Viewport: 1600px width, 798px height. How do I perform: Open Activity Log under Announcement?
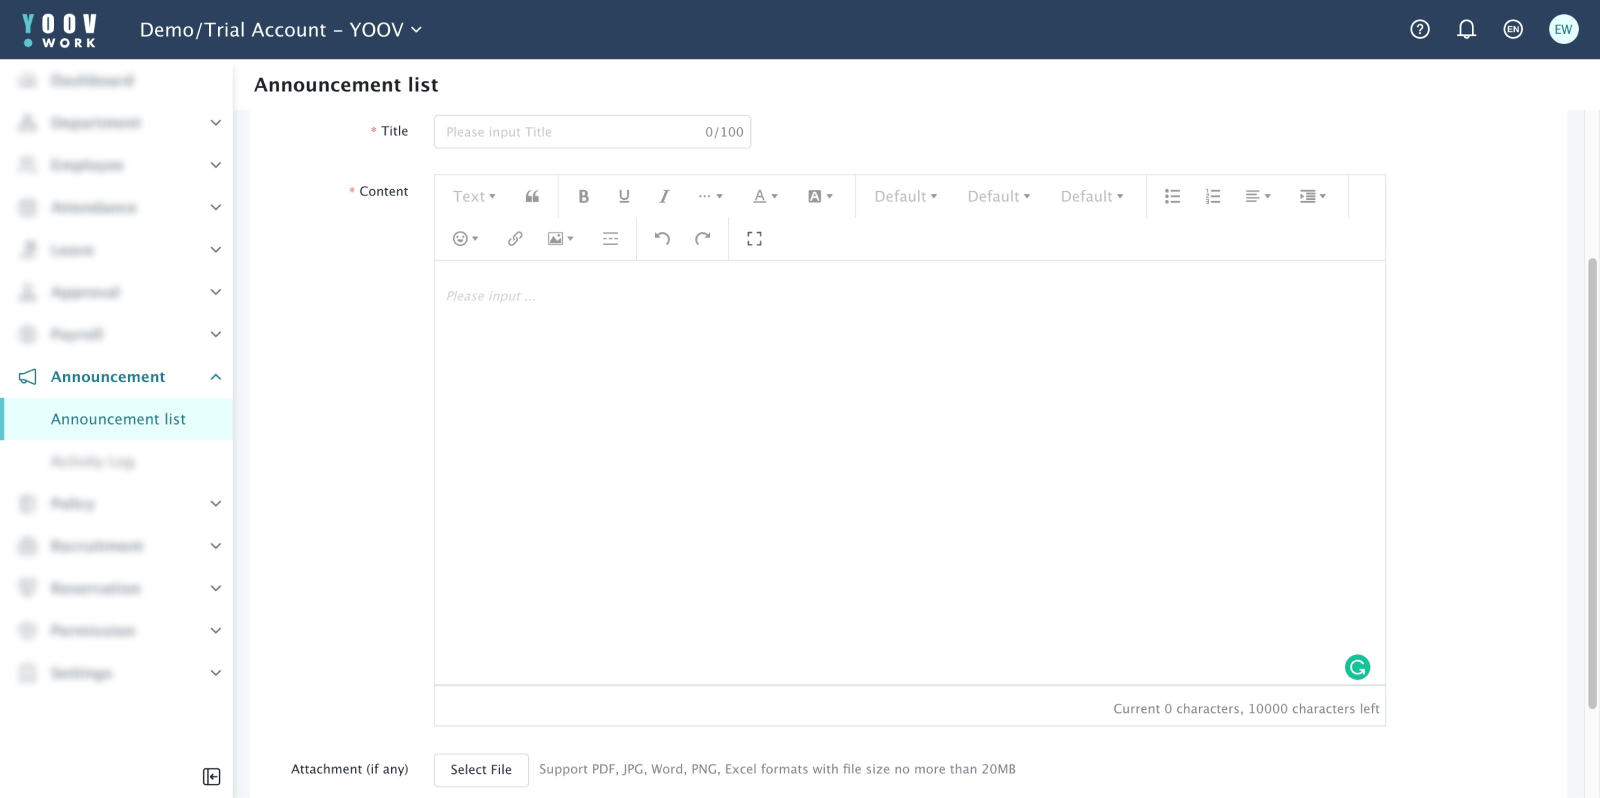click(x=92, y=462)
